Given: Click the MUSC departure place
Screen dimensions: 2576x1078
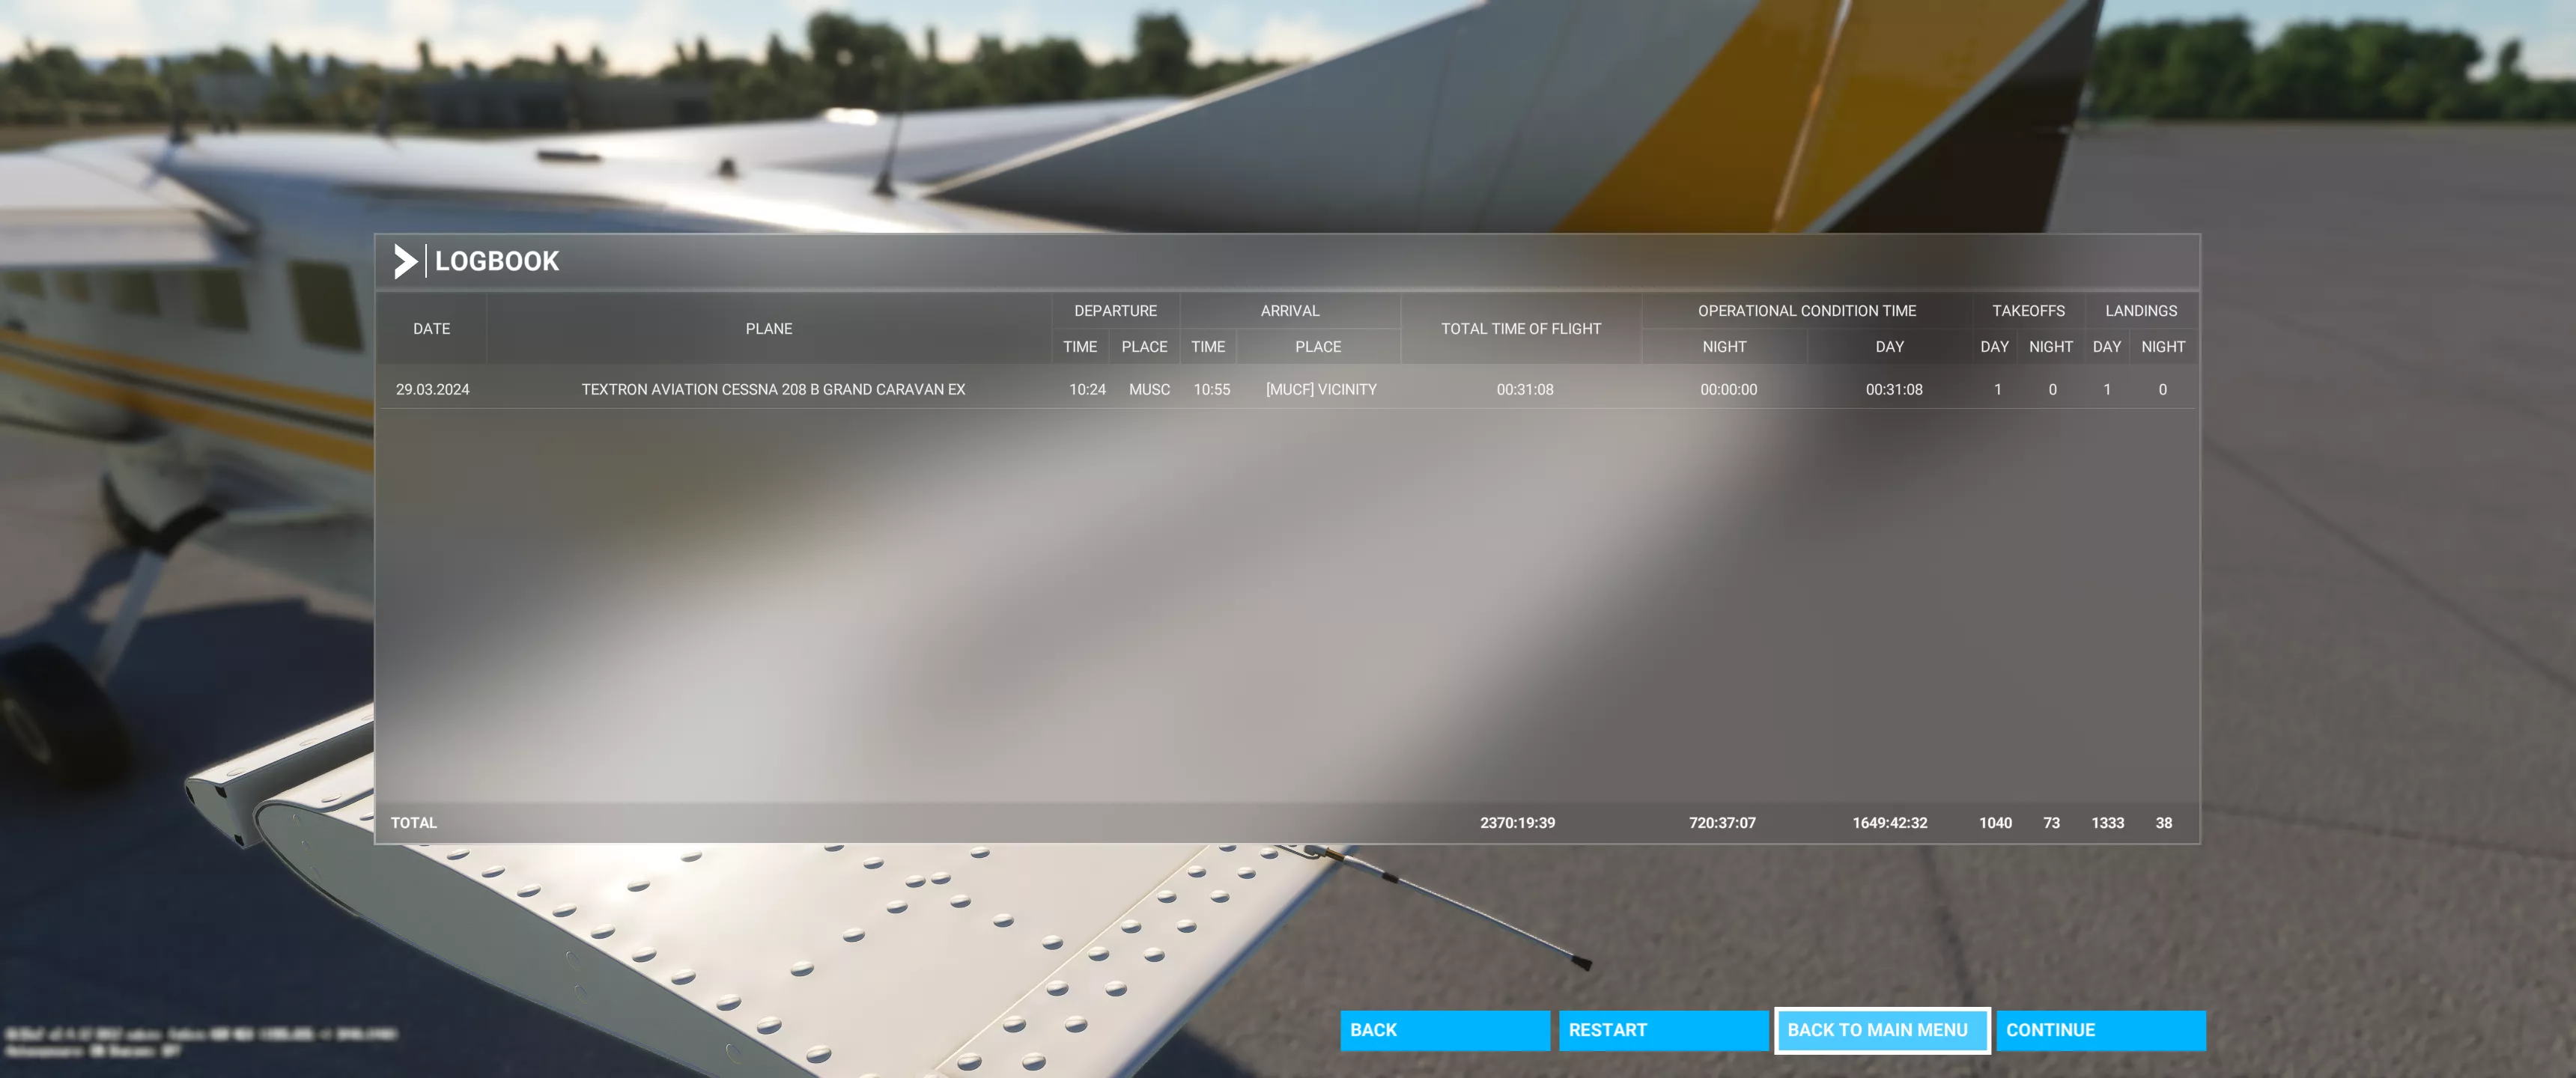Looking at the screenshot, I should tap(1149, 390).
